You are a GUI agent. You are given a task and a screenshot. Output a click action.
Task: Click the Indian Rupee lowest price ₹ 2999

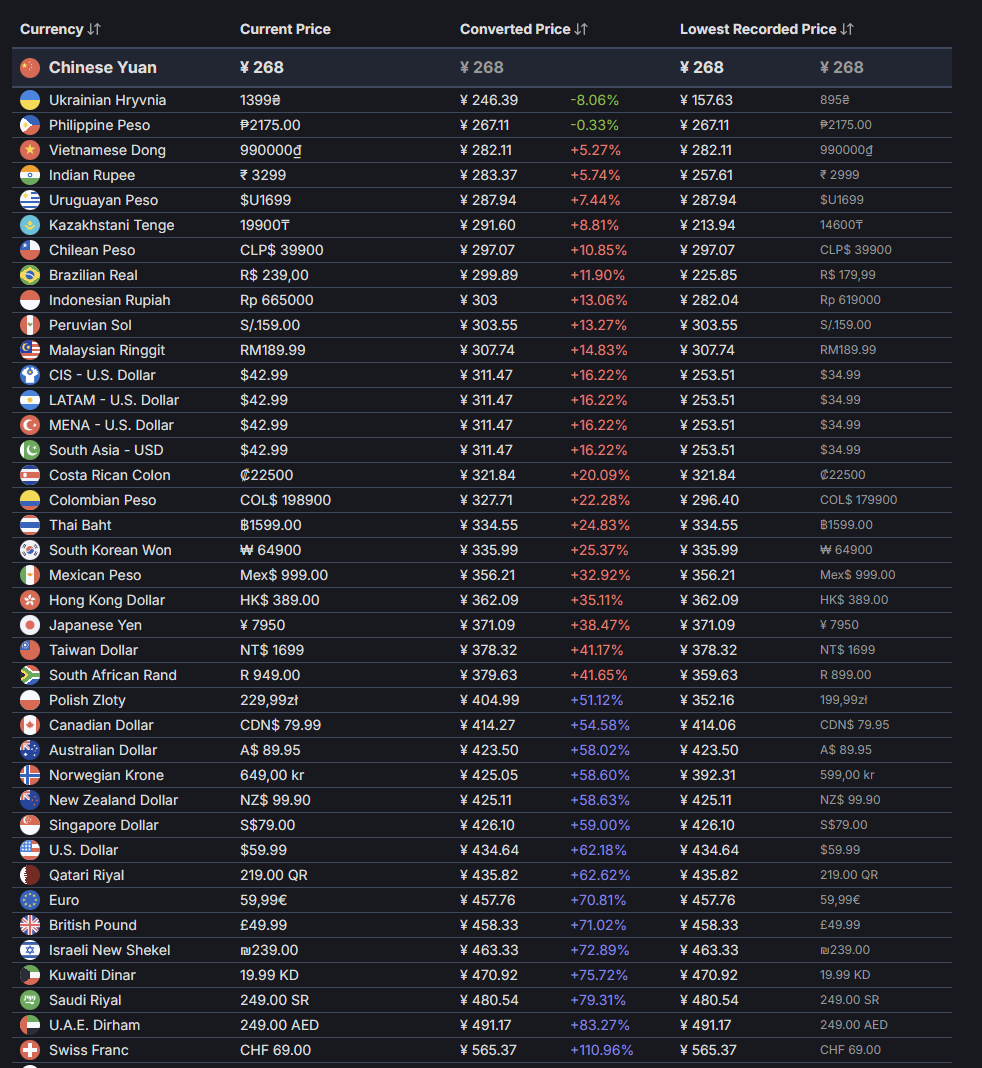click(839, 175)
